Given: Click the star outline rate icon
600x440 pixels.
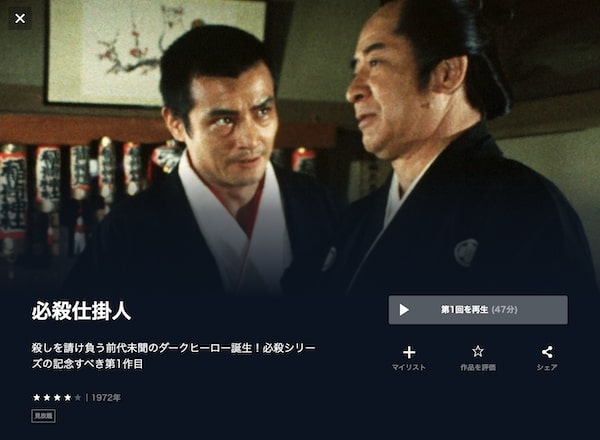Looking at the screenshot, I should pyautogui.click(x=478, y=351).
